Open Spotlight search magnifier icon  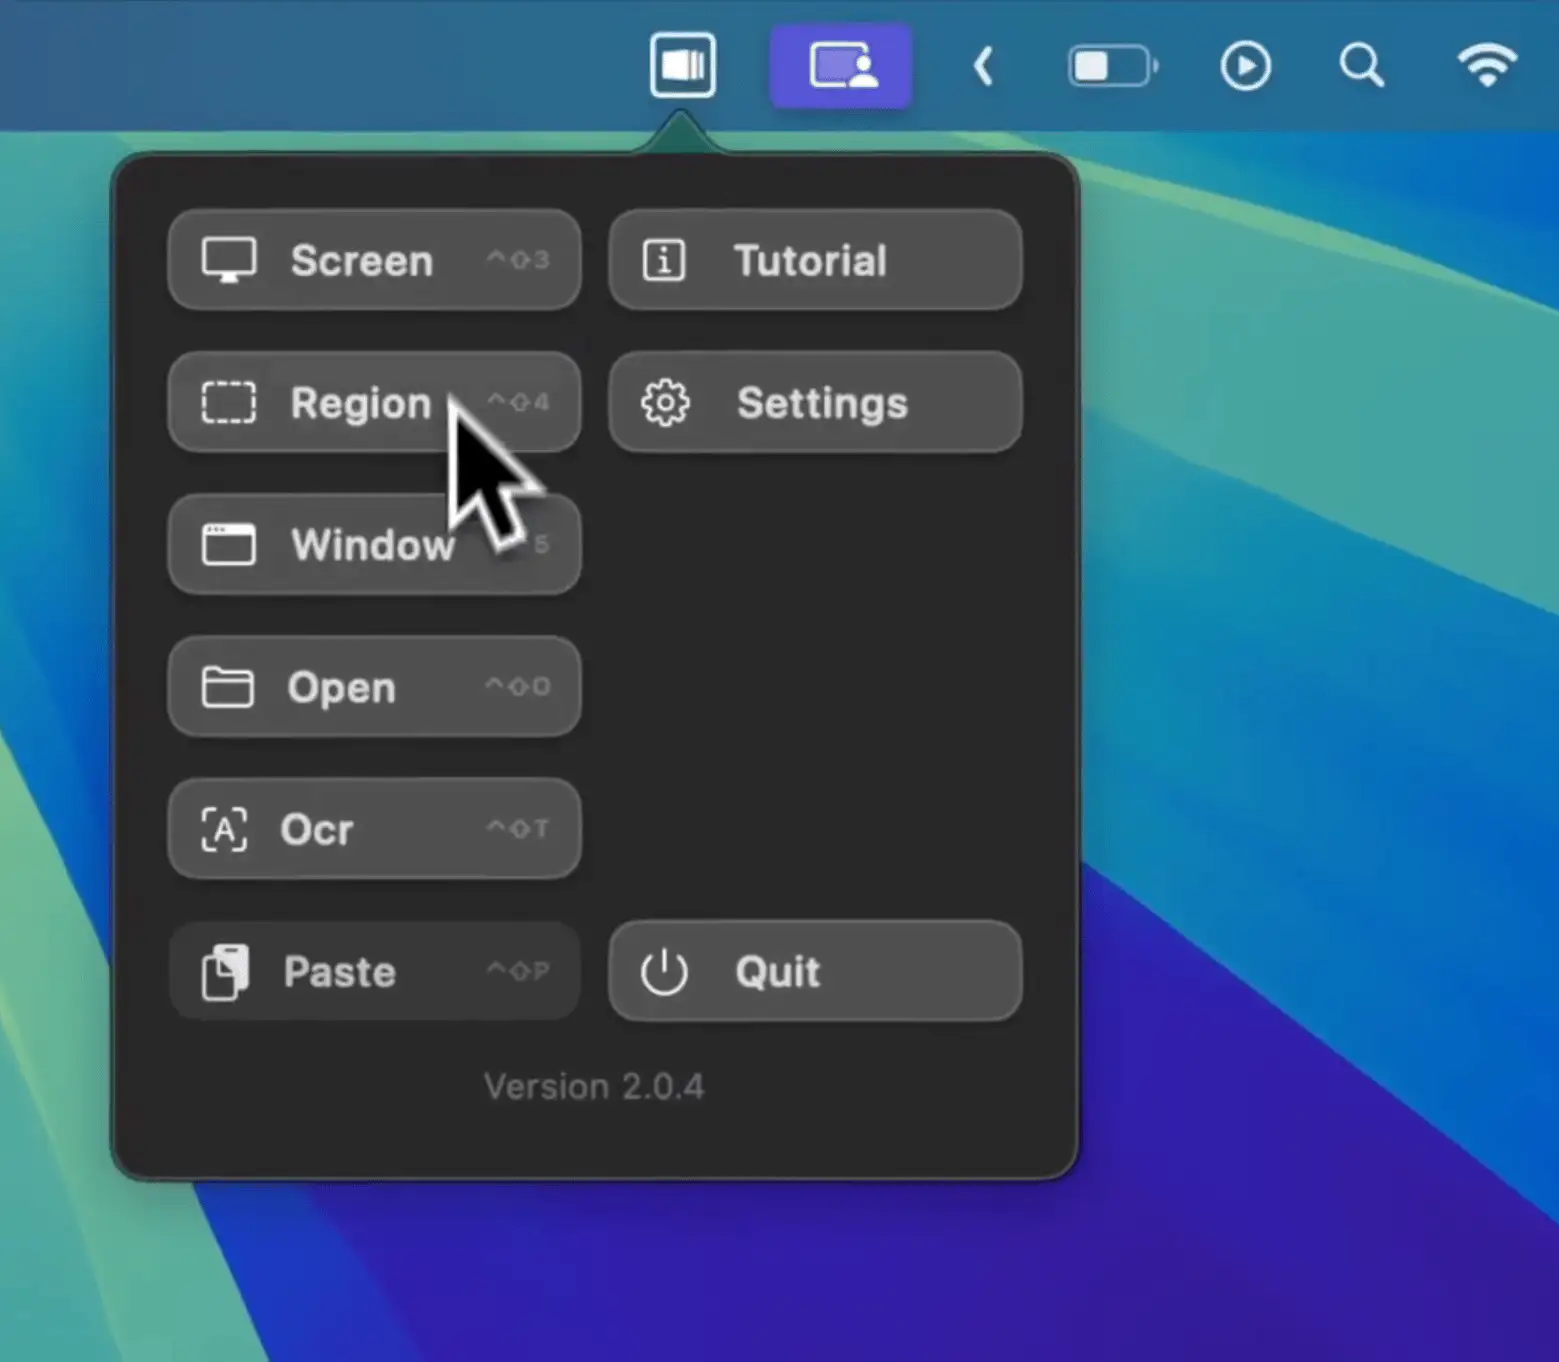[1361, 67]
